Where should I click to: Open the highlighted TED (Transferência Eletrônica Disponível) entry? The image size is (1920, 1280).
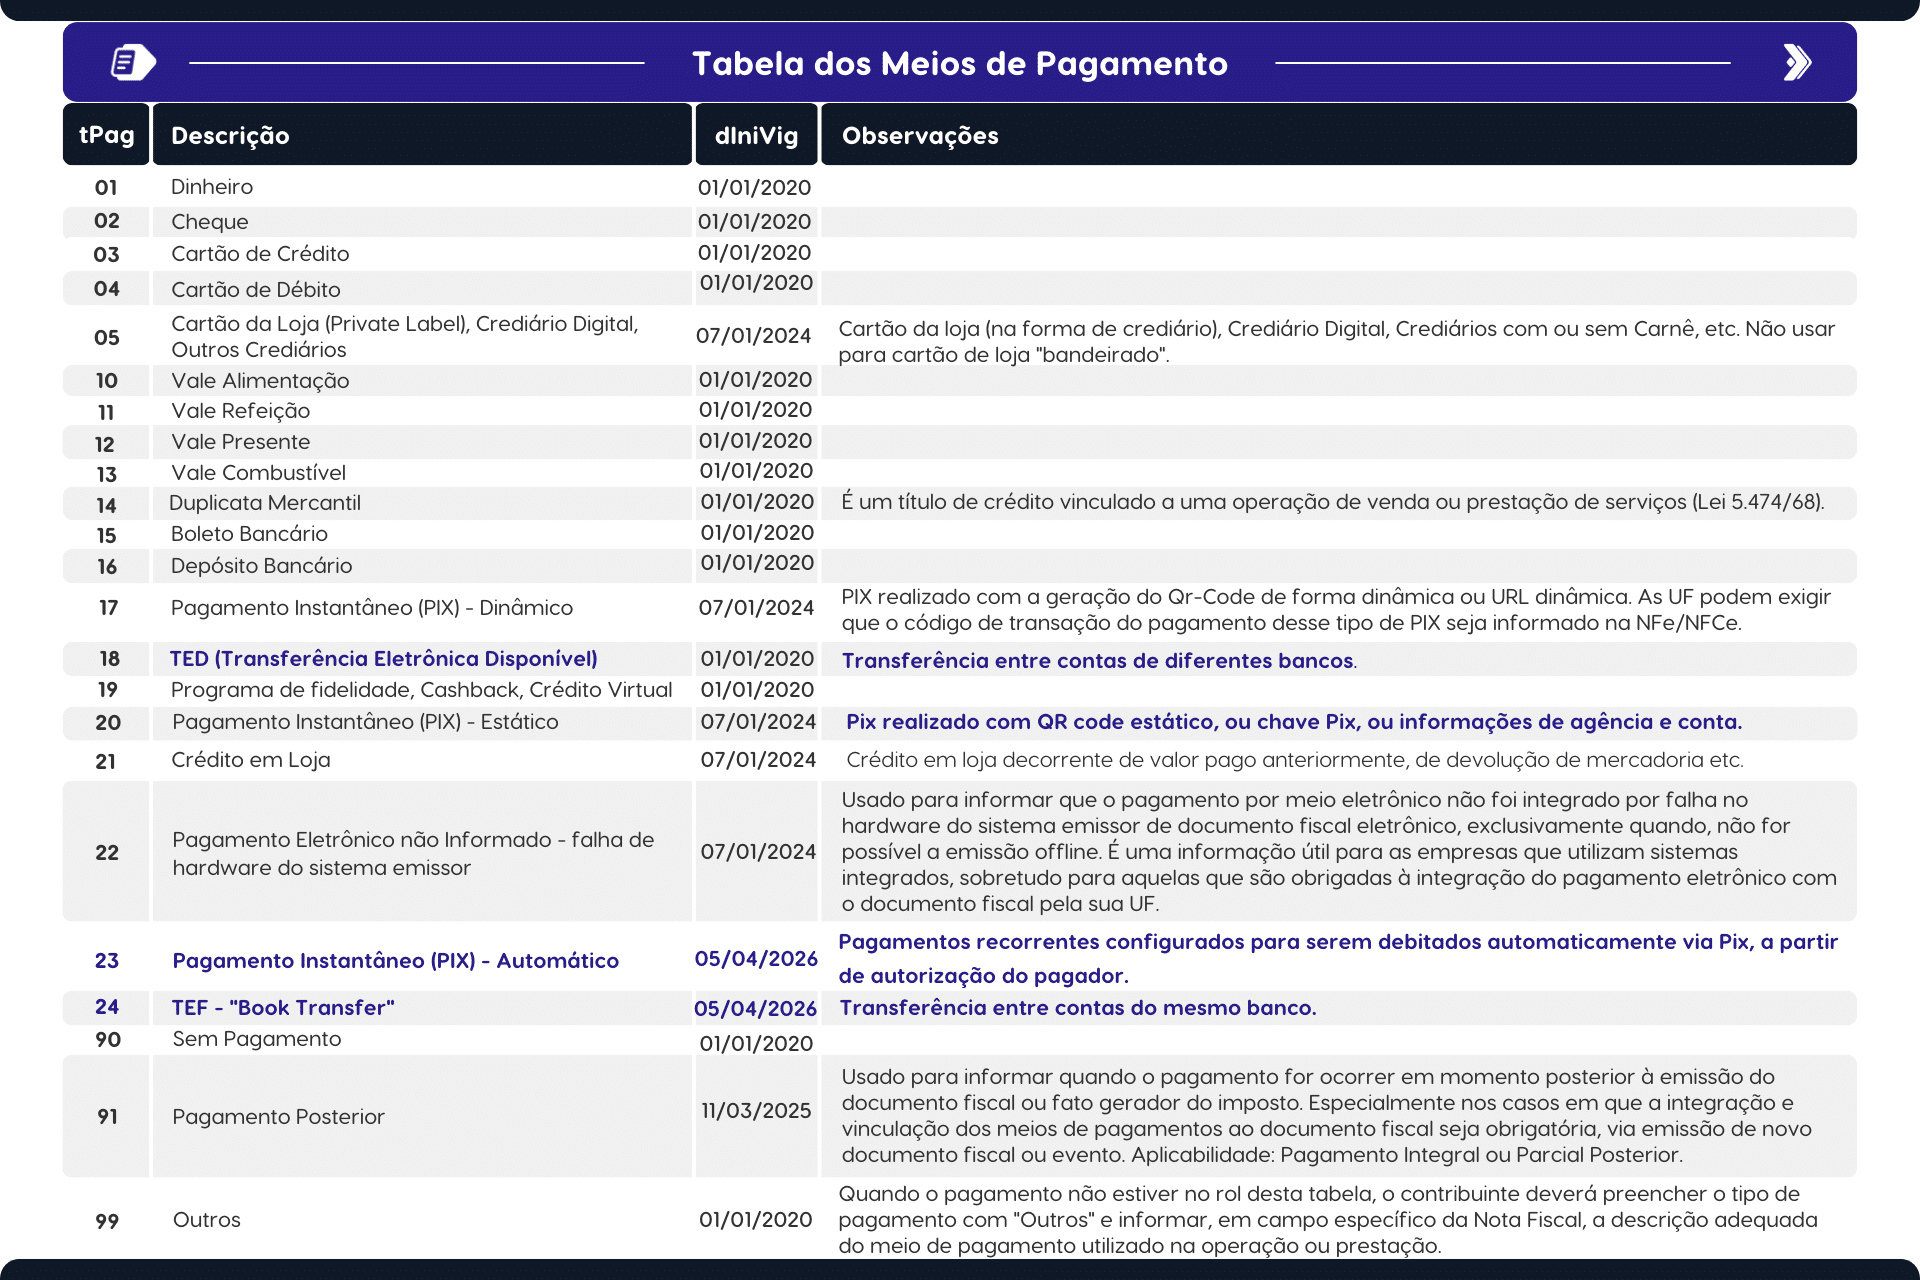[x=384, y=658]
